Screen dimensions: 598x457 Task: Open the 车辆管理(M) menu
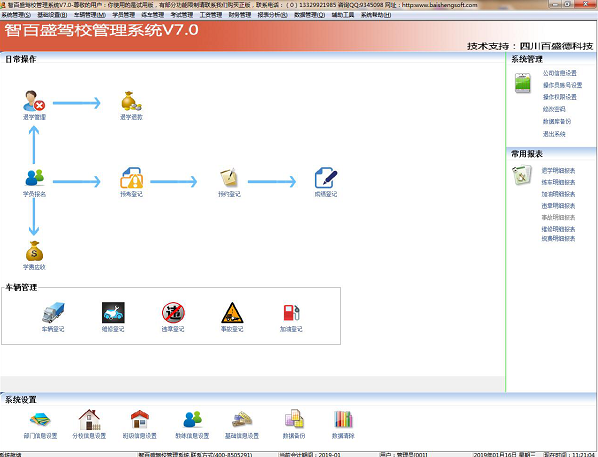pos(90,15)
